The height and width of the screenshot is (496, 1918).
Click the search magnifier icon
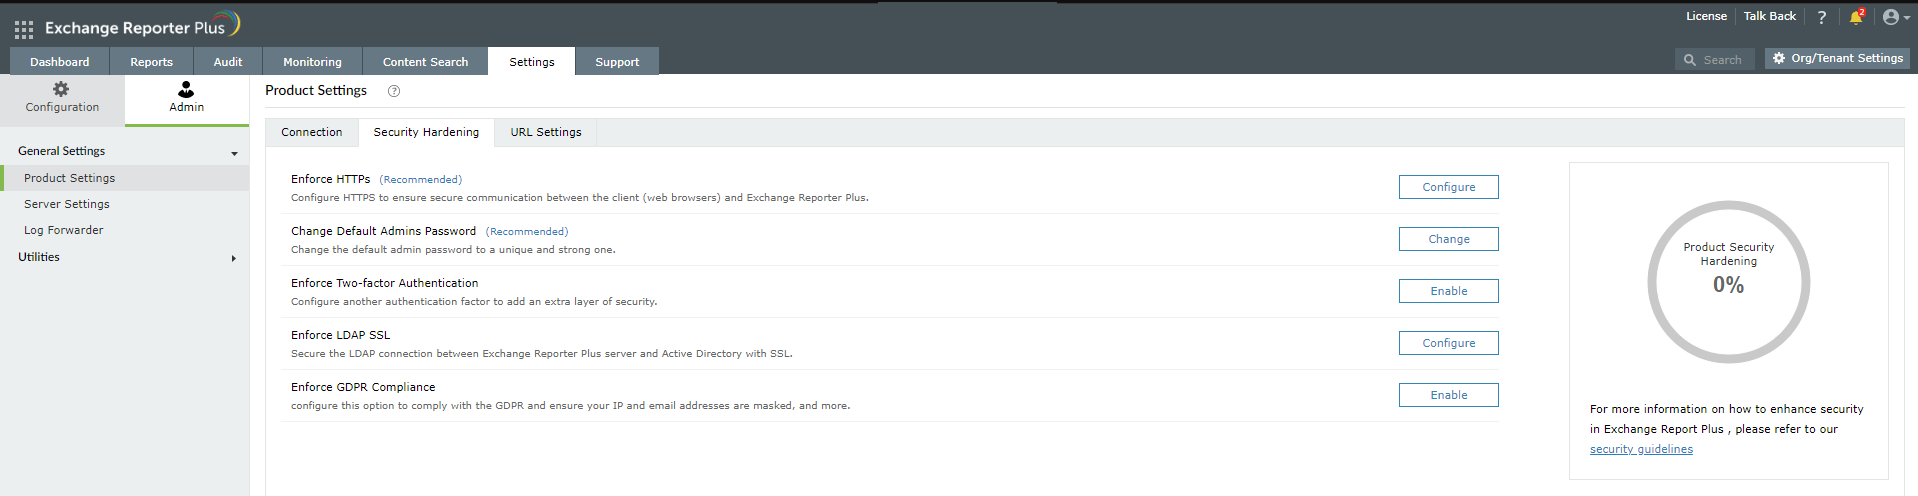point(1690,60)
